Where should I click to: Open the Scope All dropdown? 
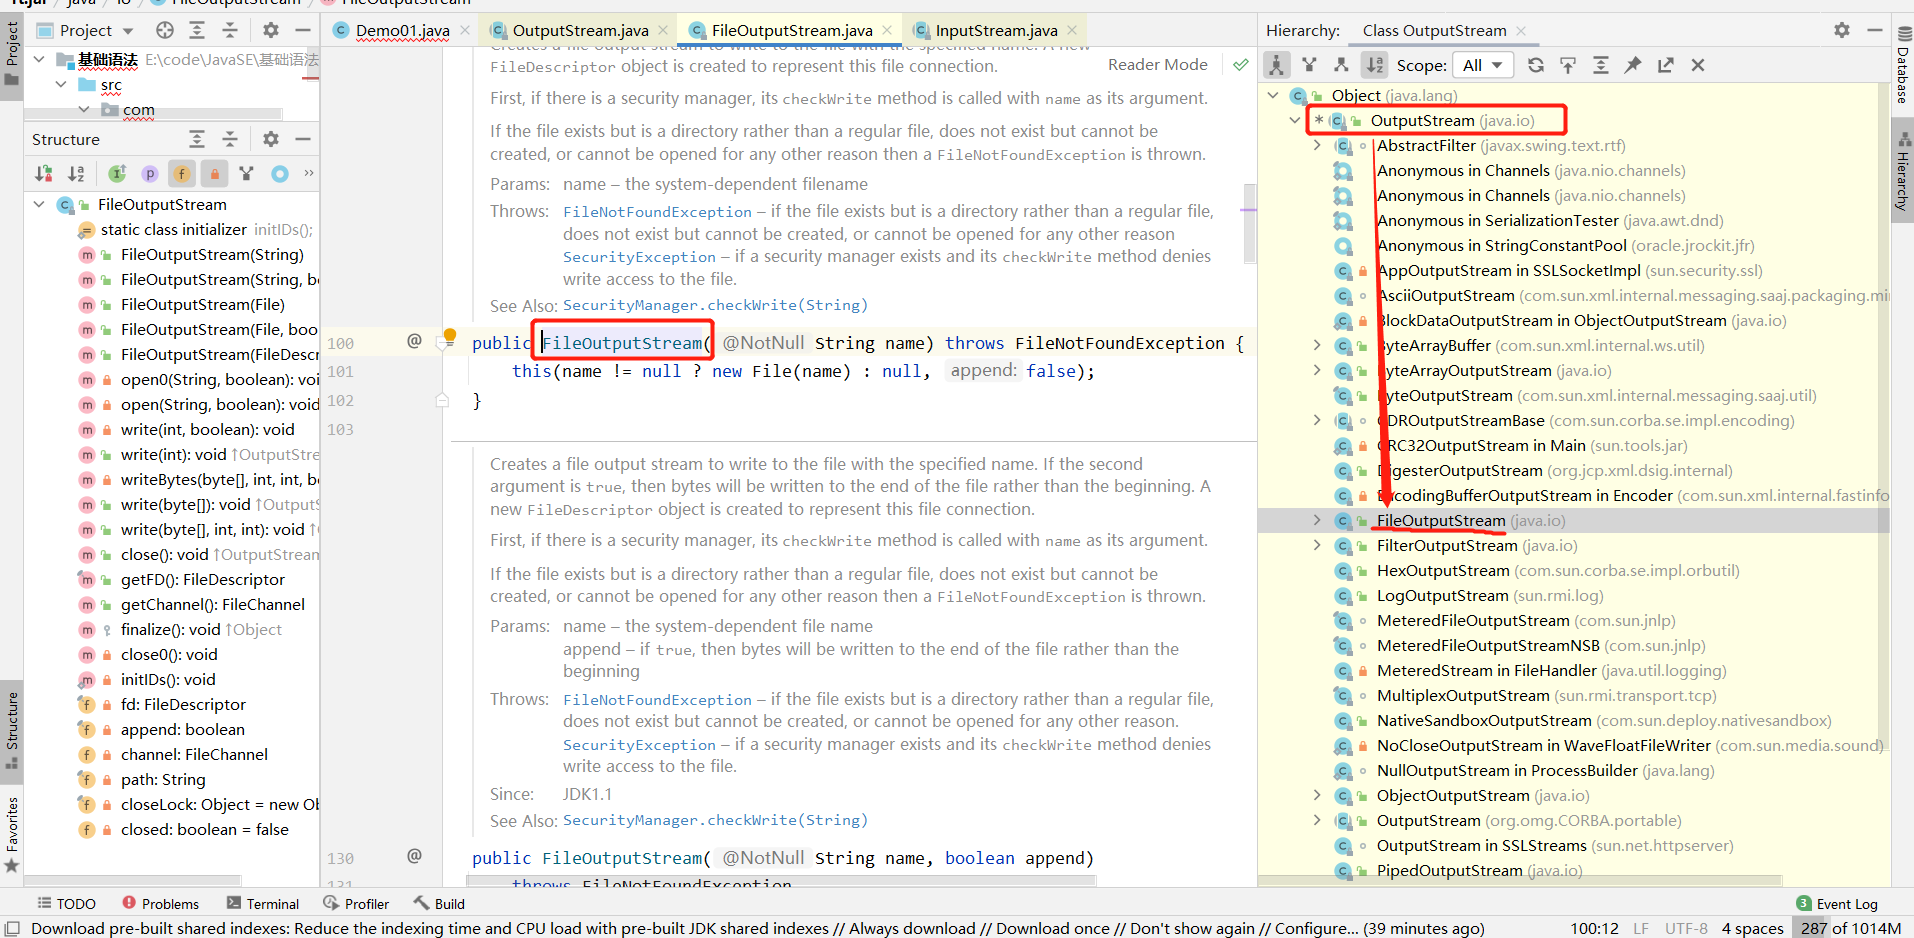[1483, 65]
